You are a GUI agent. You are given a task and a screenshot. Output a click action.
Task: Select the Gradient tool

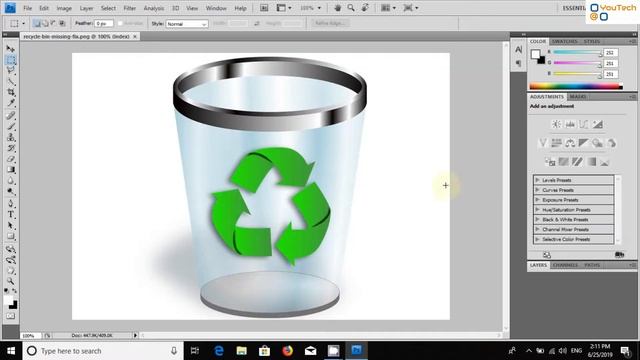point(11,169)
